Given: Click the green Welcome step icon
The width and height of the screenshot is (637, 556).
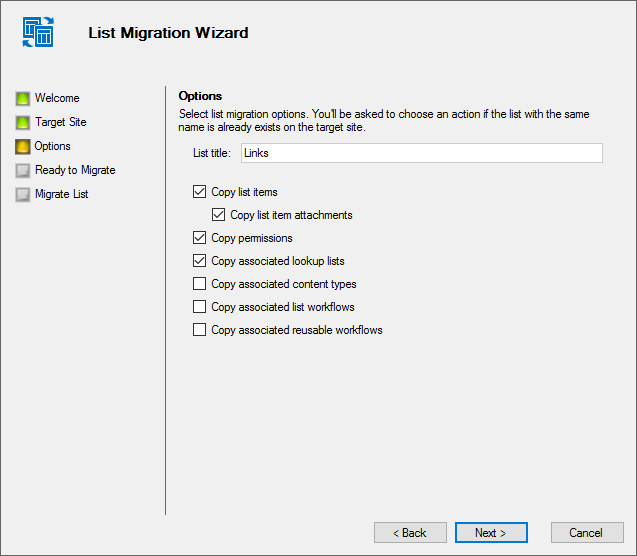Looking at the screenshot, I should (x=23, y=98).
